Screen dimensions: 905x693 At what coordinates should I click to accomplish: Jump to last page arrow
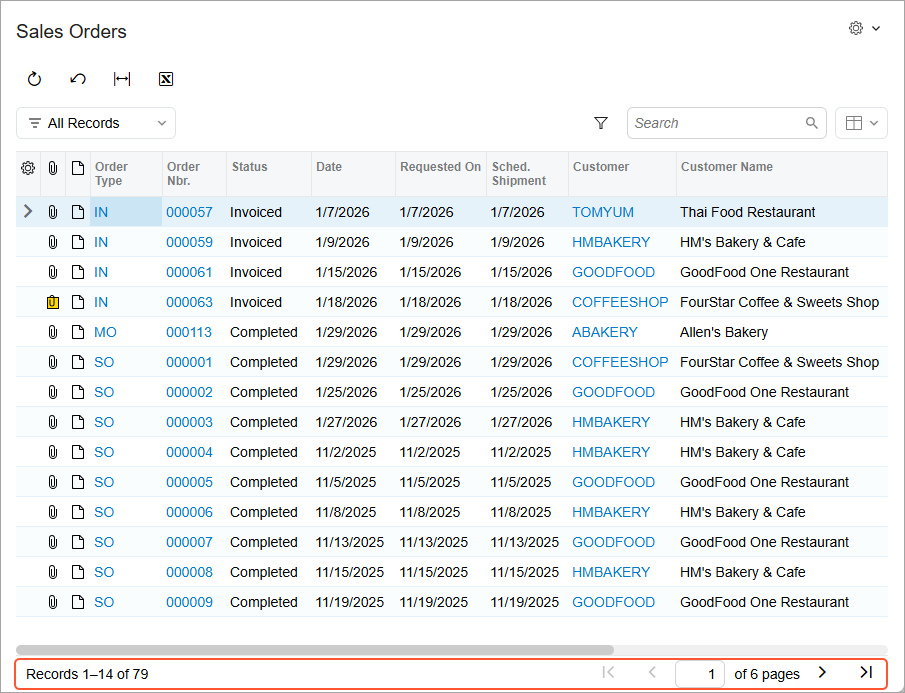[866, 672]
